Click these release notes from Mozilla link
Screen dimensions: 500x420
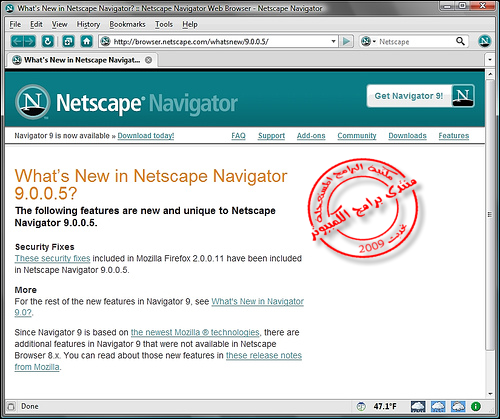tap(264, 355)
